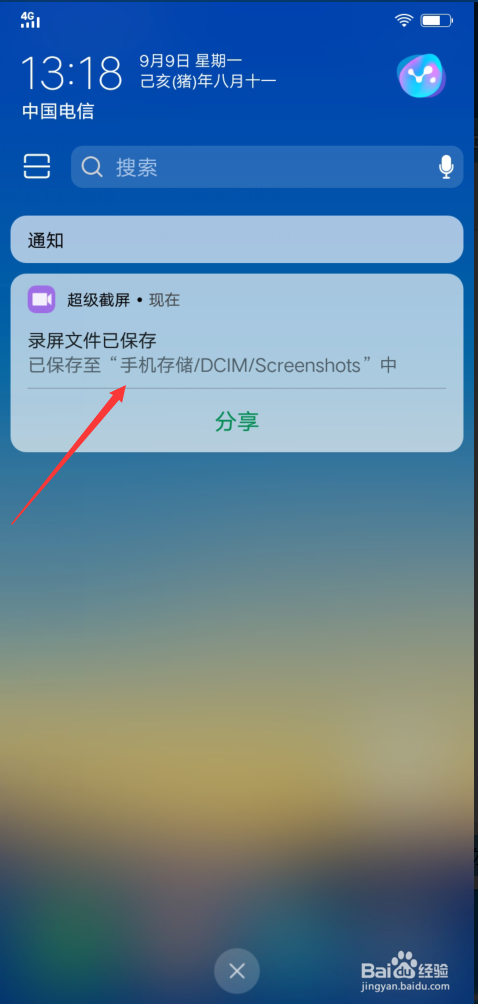Open the 录屏文件已保存 notification title
This screenshot has height=1004, width=478.
tap(92, 341)
